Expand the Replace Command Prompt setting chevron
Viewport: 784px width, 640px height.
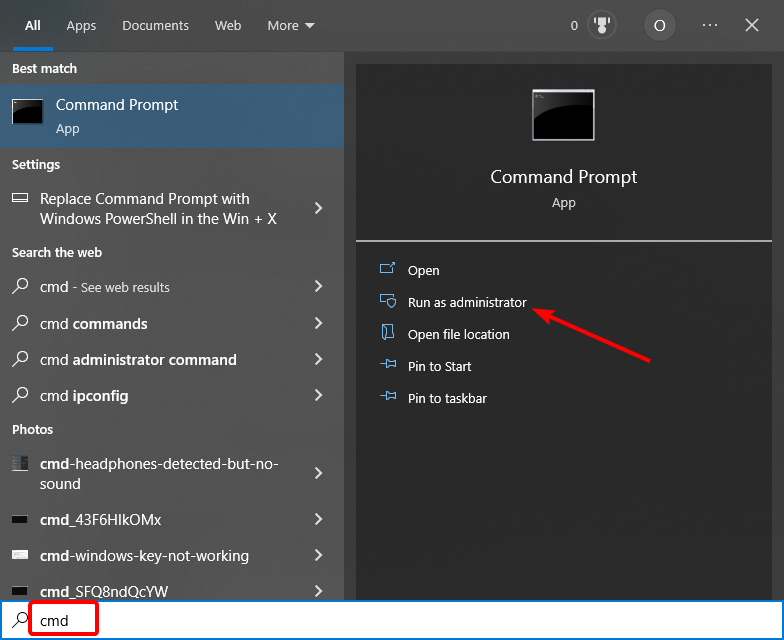click(x=318, y=208)
